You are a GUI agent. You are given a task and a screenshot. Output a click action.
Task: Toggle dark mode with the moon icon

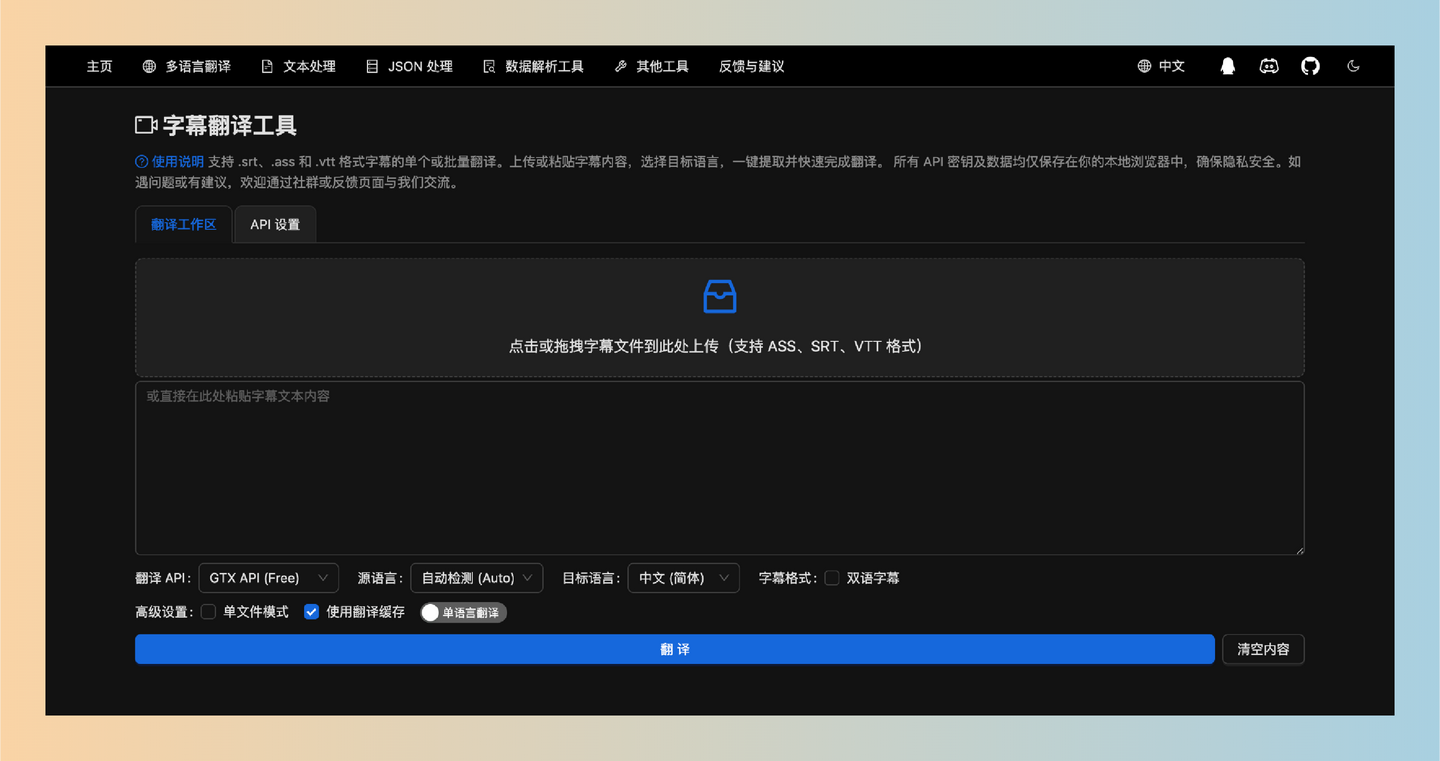click(x=1353, y=66)
